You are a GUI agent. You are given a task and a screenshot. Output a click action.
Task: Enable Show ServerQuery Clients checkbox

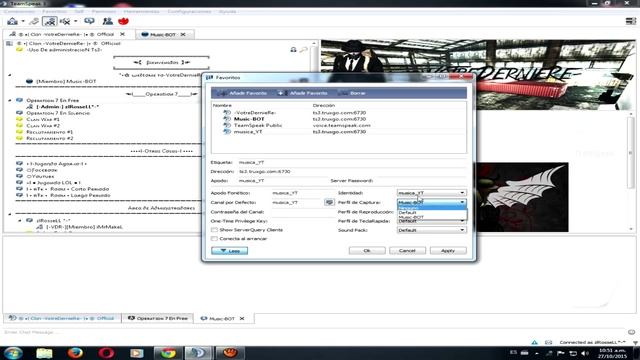(x=214, y=230)
